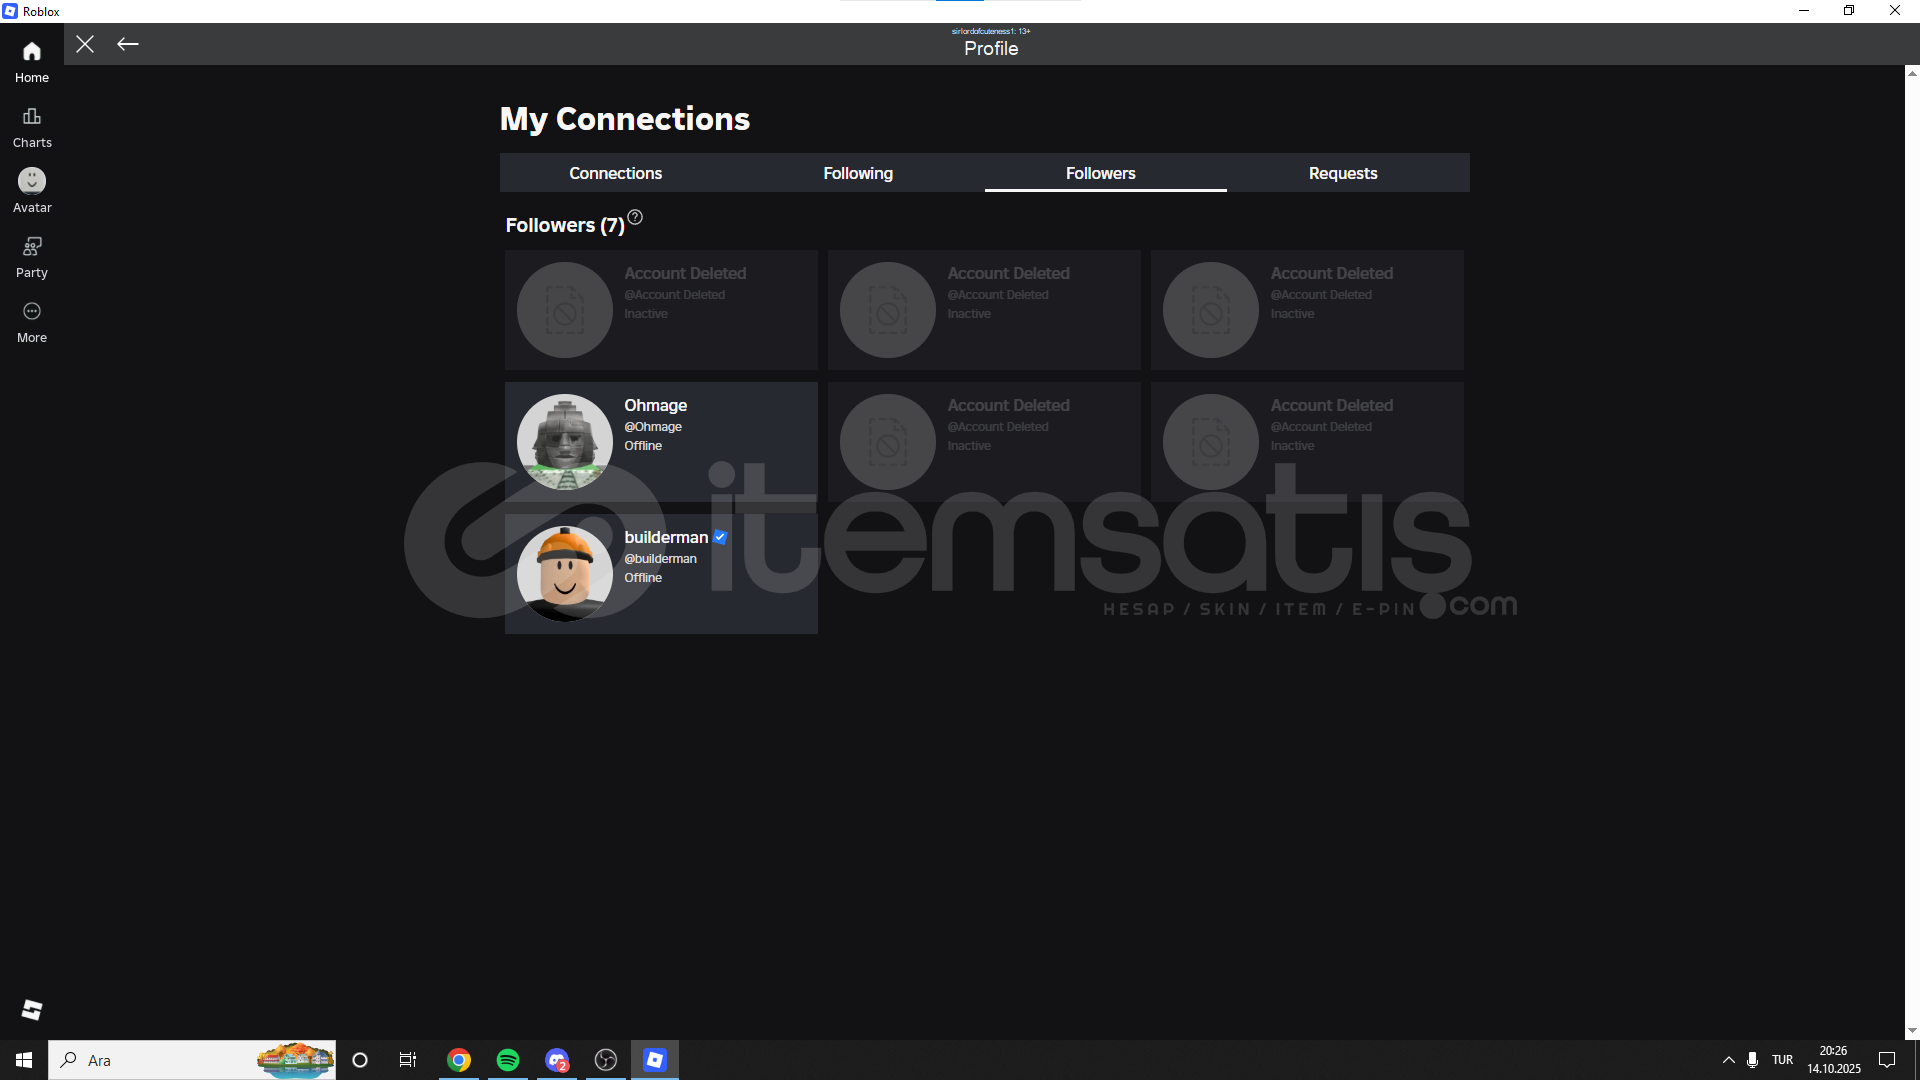
Task: Open Charts from the sidebar
Action: pyautogui.click(x=32, y=127)
